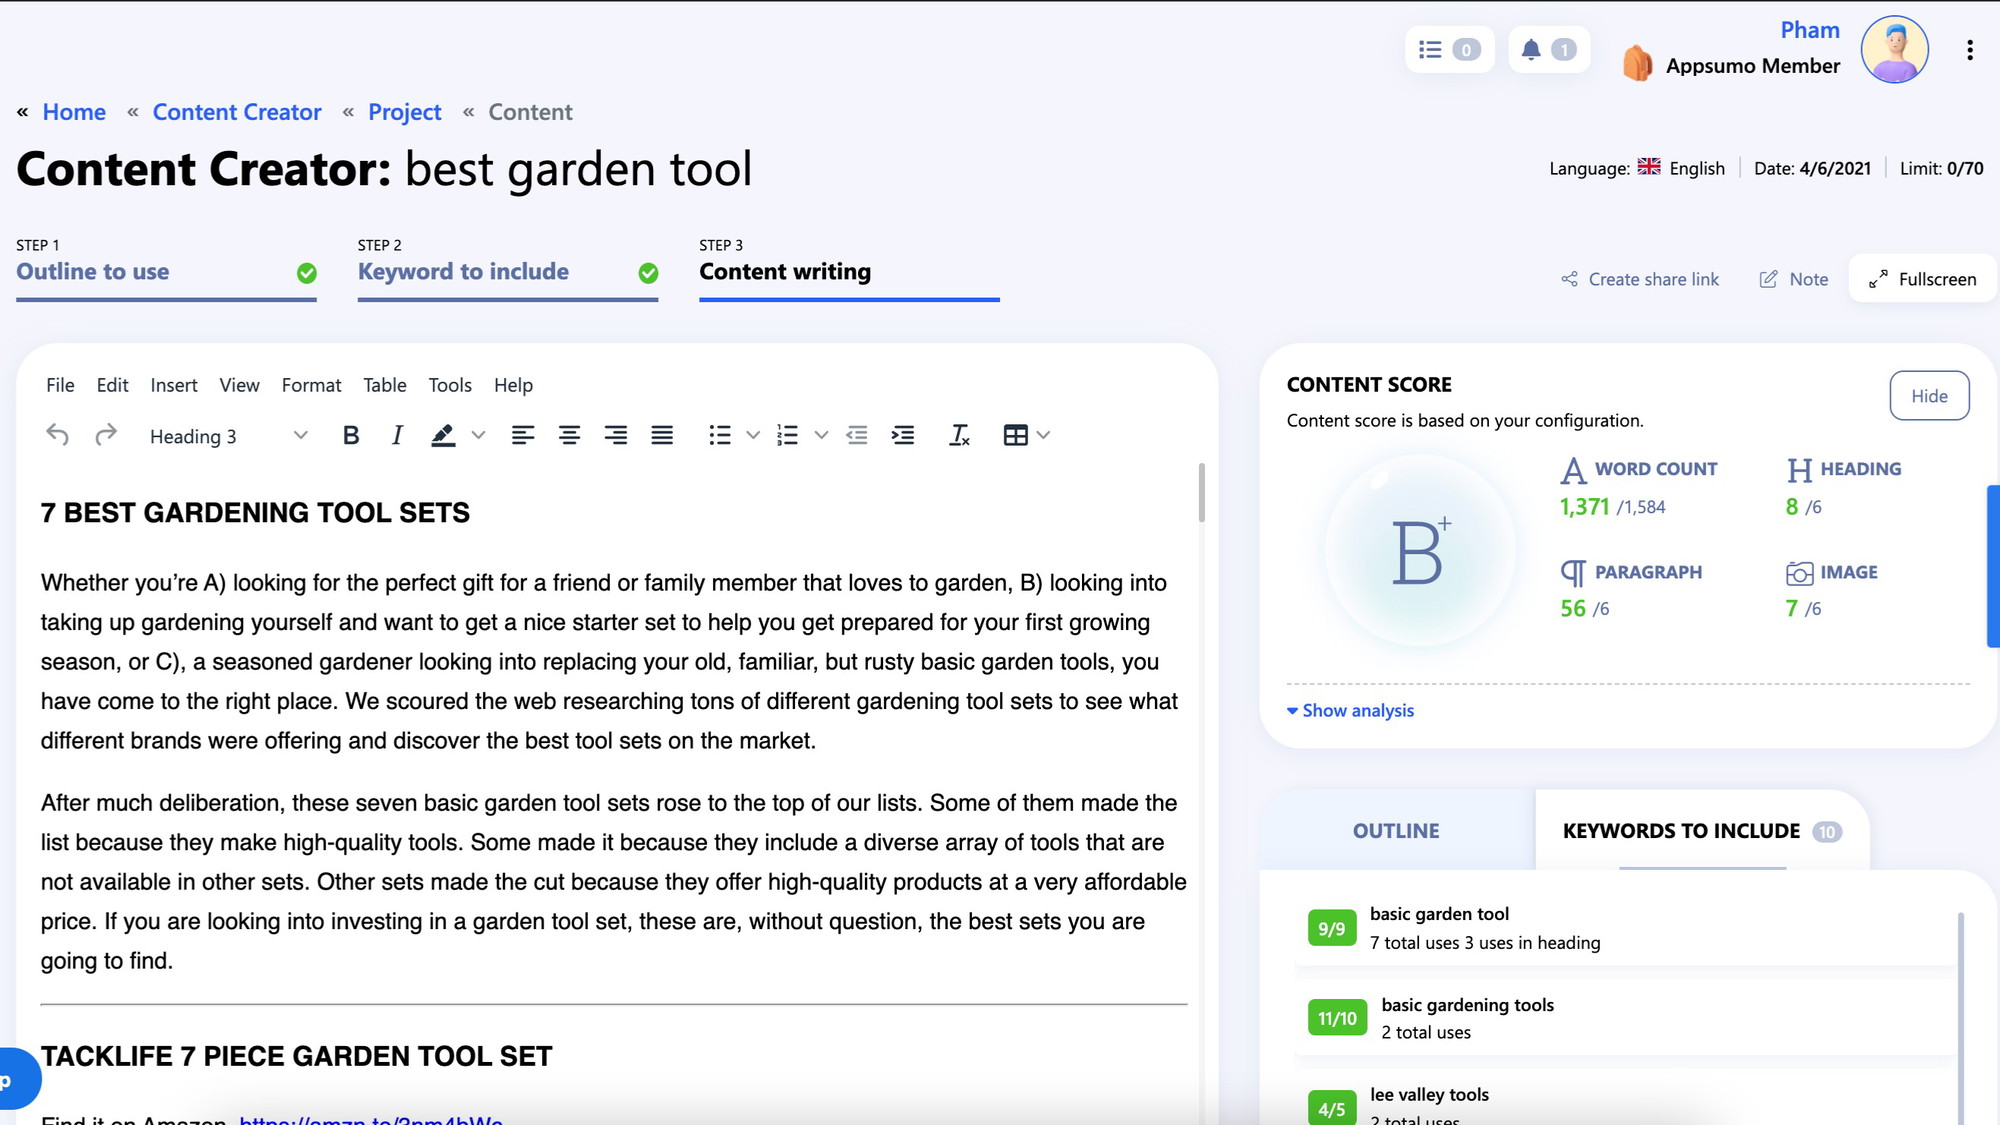2000x1125 pixels.
Task: Align text right
Action: 616,435
